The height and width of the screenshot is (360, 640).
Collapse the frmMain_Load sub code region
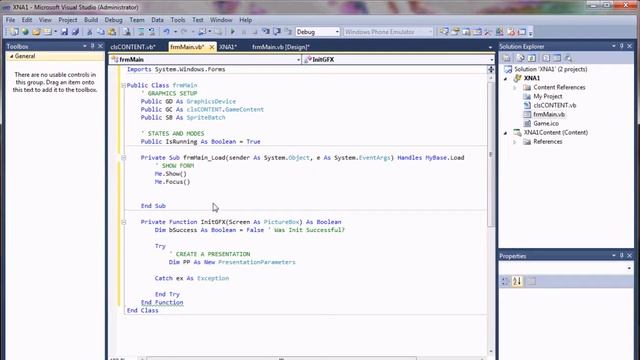coord(123,158)
